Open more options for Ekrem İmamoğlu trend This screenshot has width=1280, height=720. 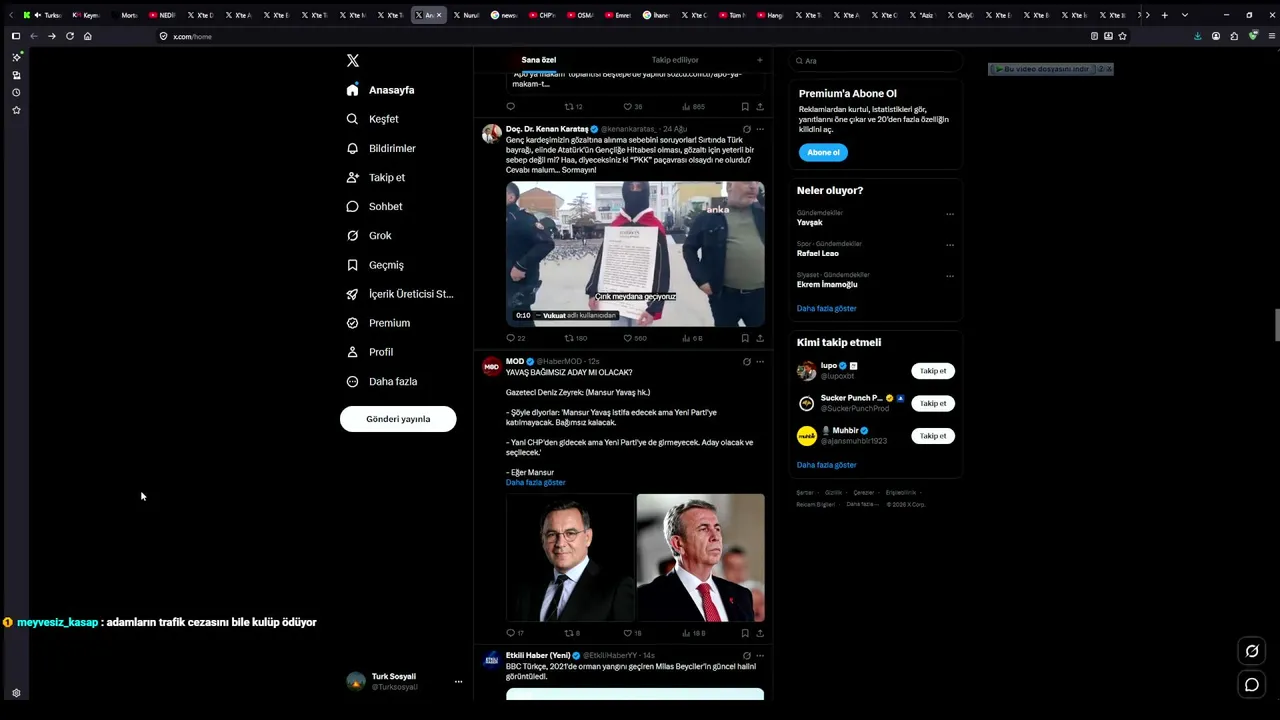[950, 276]
